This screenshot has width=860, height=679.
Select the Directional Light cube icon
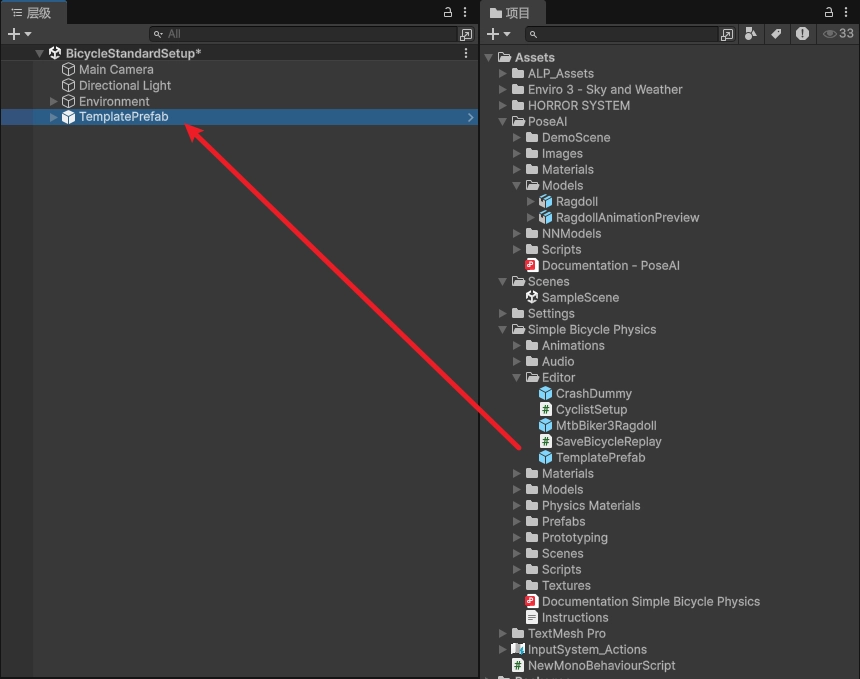coord(68,86)
